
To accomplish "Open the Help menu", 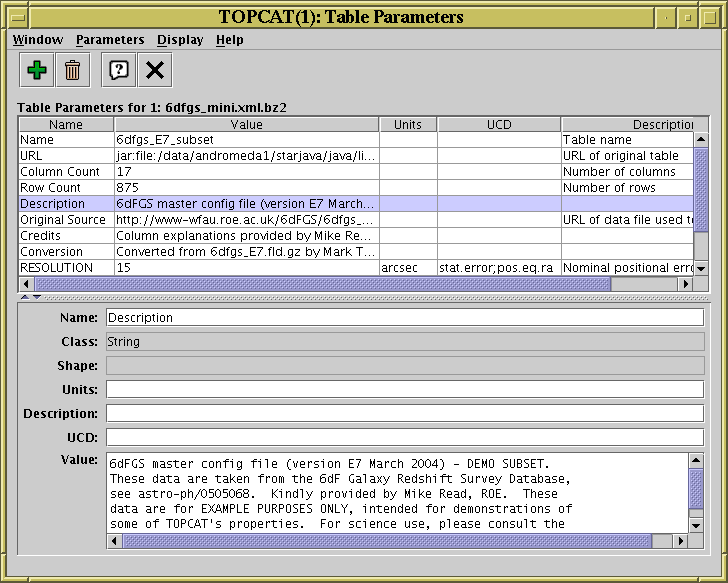I will click(229, 40).
